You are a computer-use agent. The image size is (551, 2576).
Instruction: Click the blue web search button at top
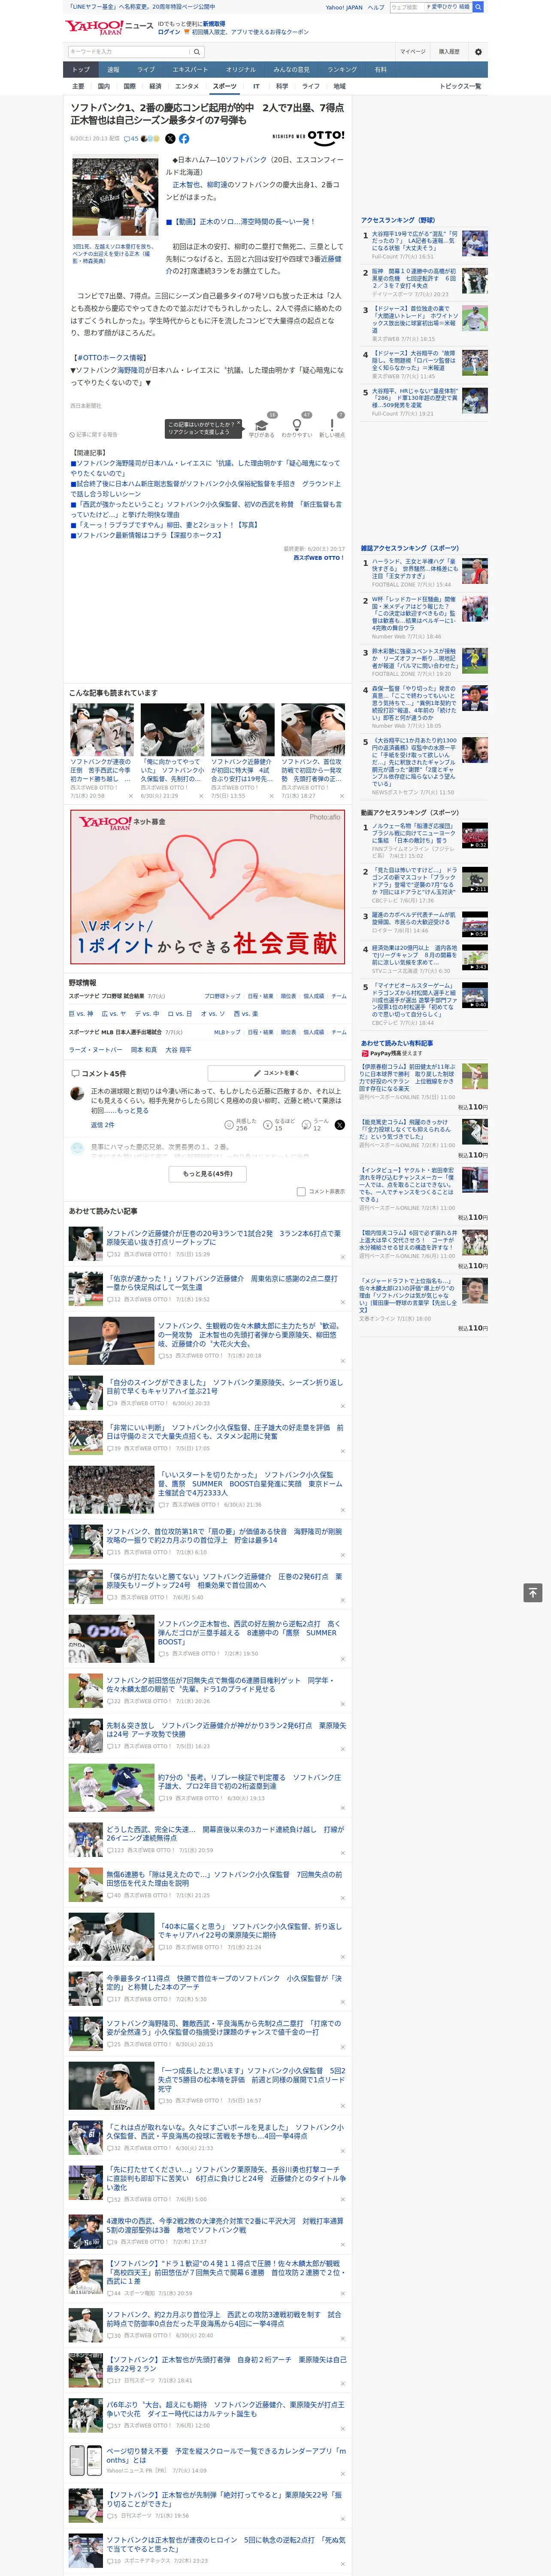point(478,7)
